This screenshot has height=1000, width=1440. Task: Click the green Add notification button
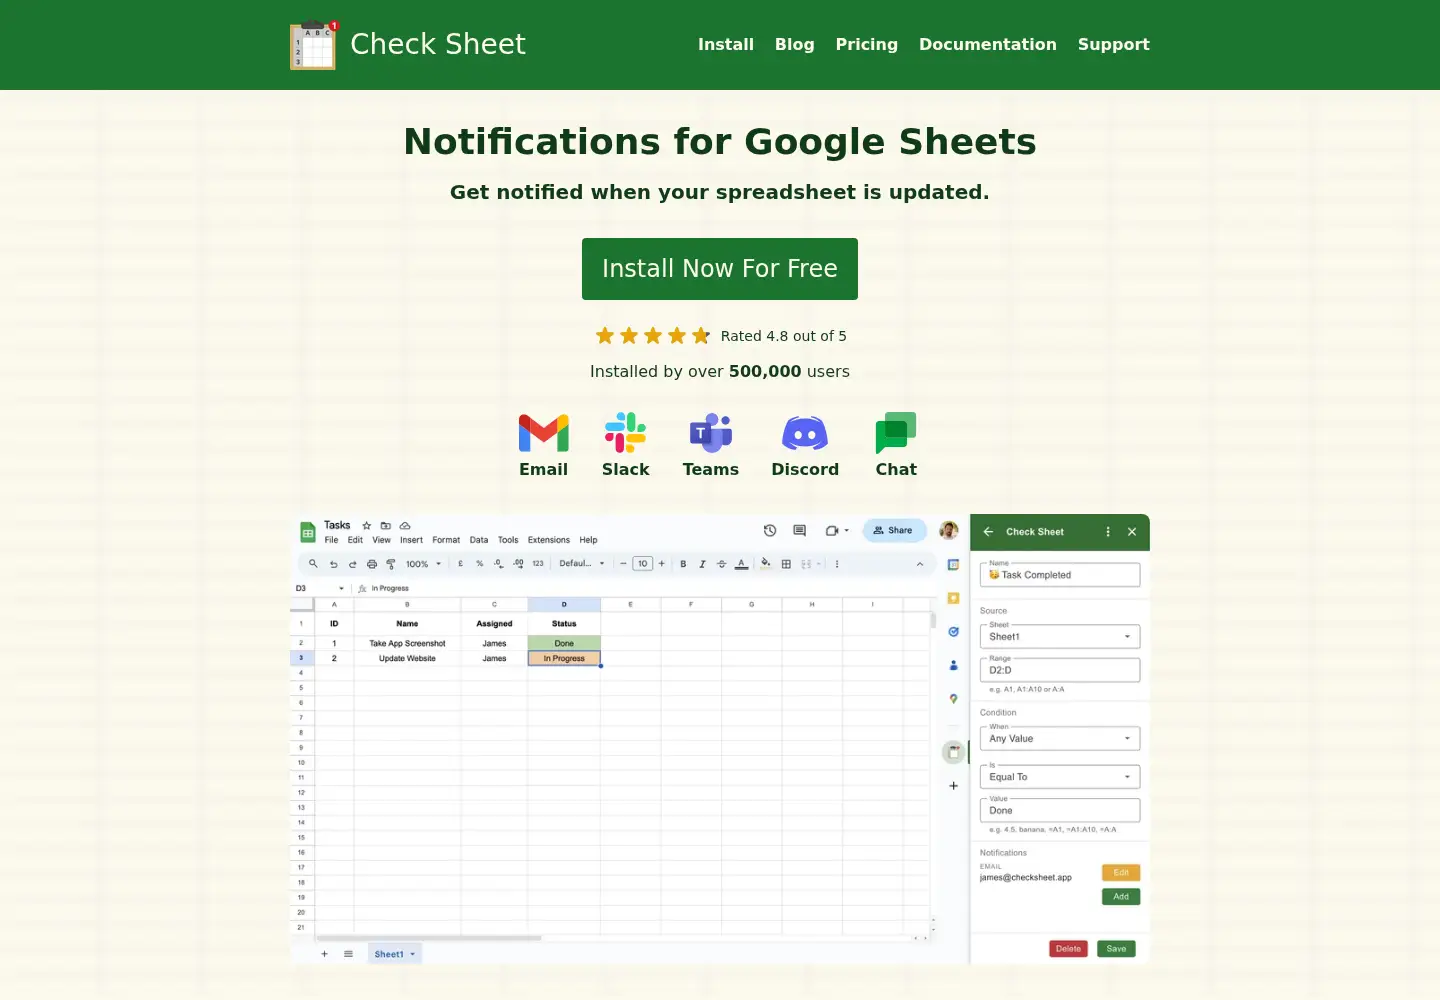tap(1121, 897)
